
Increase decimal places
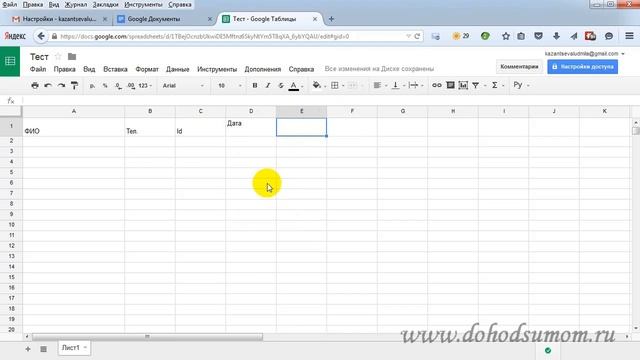(131, 86)
